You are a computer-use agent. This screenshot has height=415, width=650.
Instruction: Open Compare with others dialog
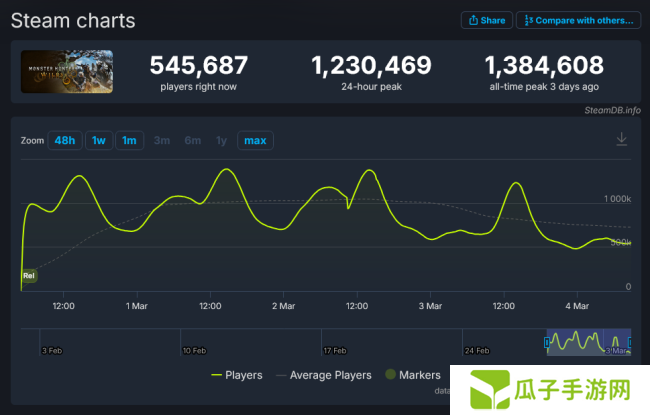coord(578,20)
